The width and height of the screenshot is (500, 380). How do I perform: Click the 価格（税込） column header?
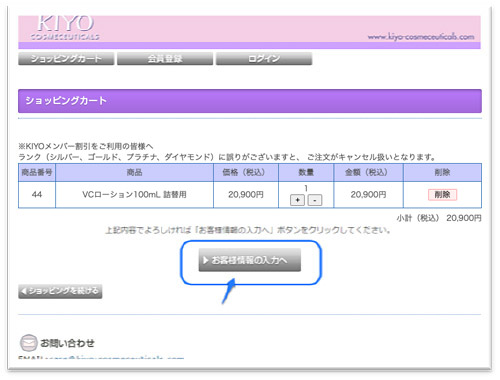coord(246,172)
